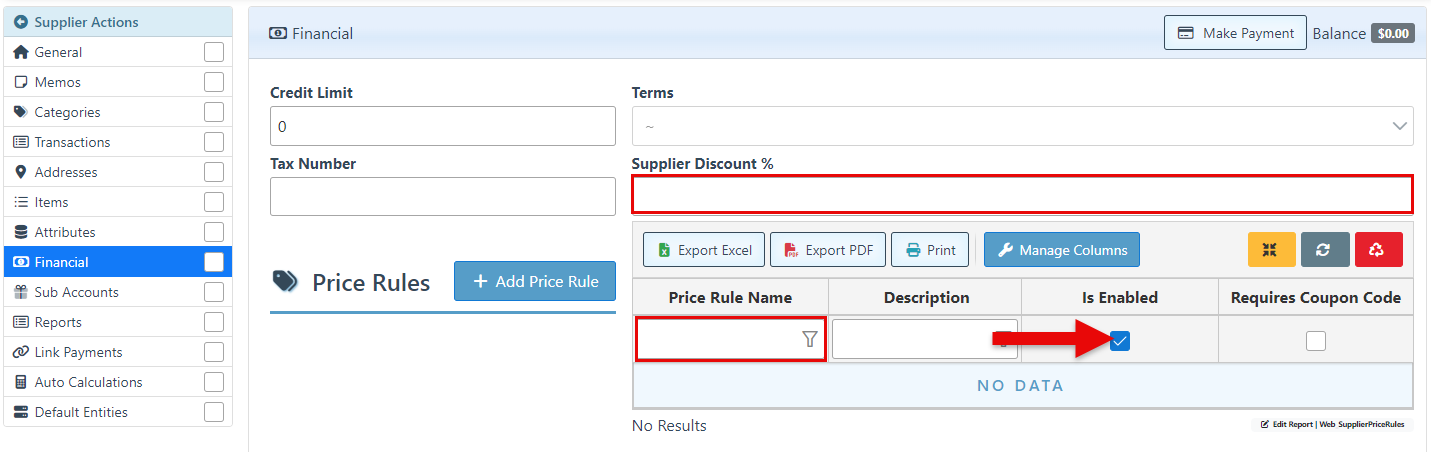The image size is (1431, 452).
Task: Click the gray refresh icon button
Action: (x=1324, y=250)
